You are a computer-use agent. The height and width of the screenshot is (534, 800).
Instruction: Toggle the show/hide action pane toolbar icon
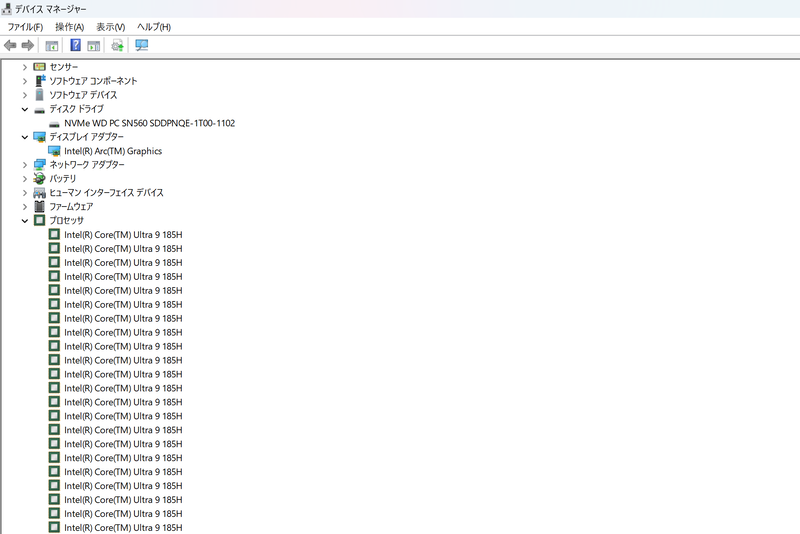[x=93, y=46]
